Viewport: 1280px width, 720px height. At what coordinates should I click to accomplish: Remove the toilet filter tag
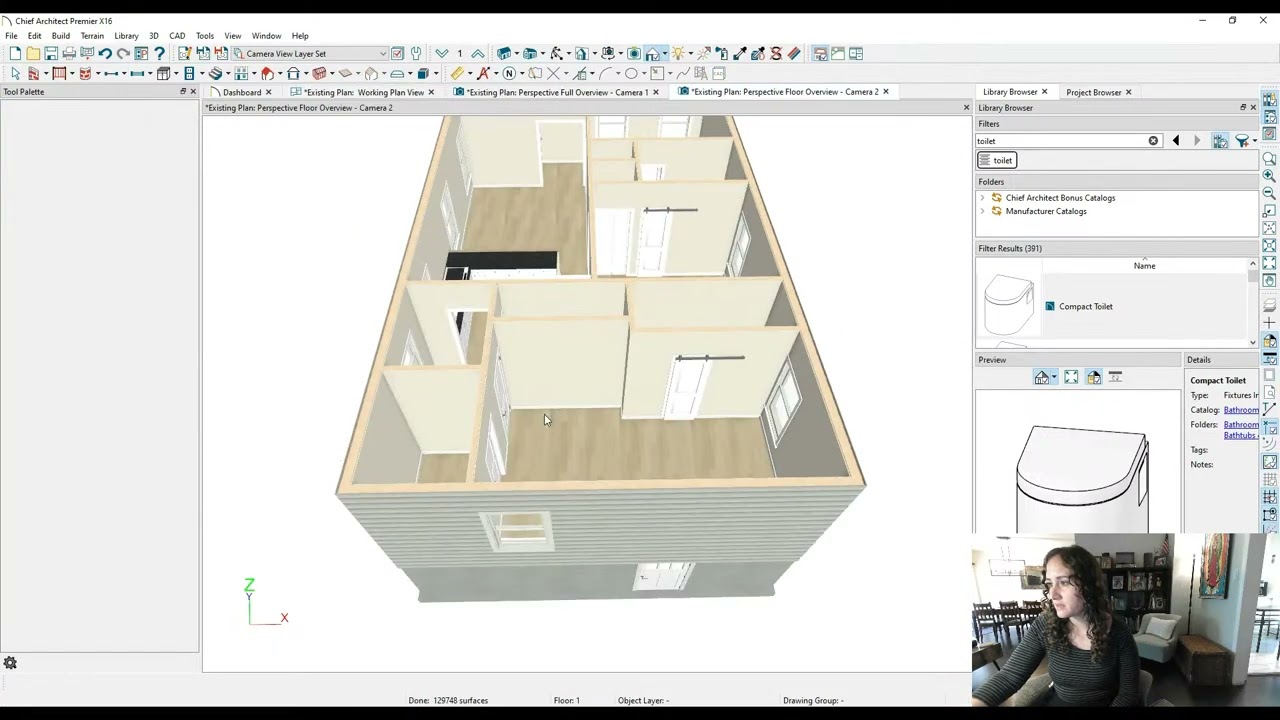point(996,160)
